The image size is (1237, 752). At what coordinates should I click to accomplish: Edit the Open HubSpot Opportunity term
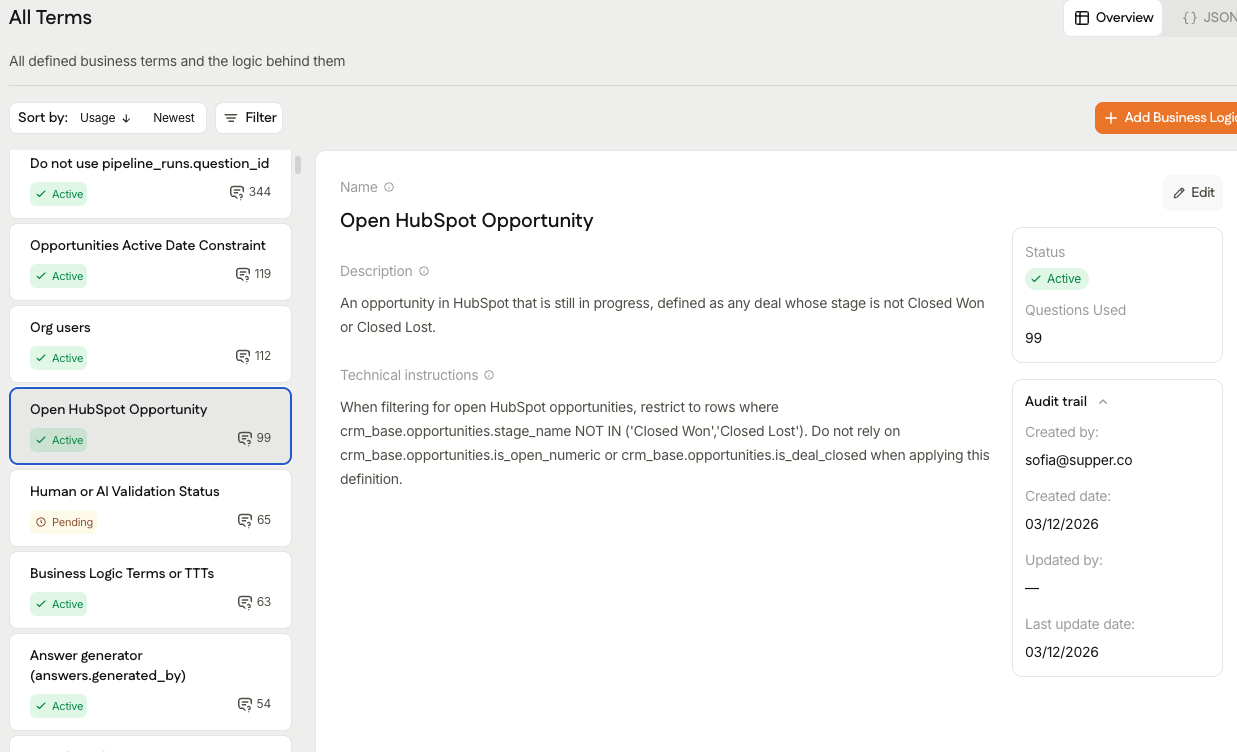pyautogui.click(x=1193, y=193)
